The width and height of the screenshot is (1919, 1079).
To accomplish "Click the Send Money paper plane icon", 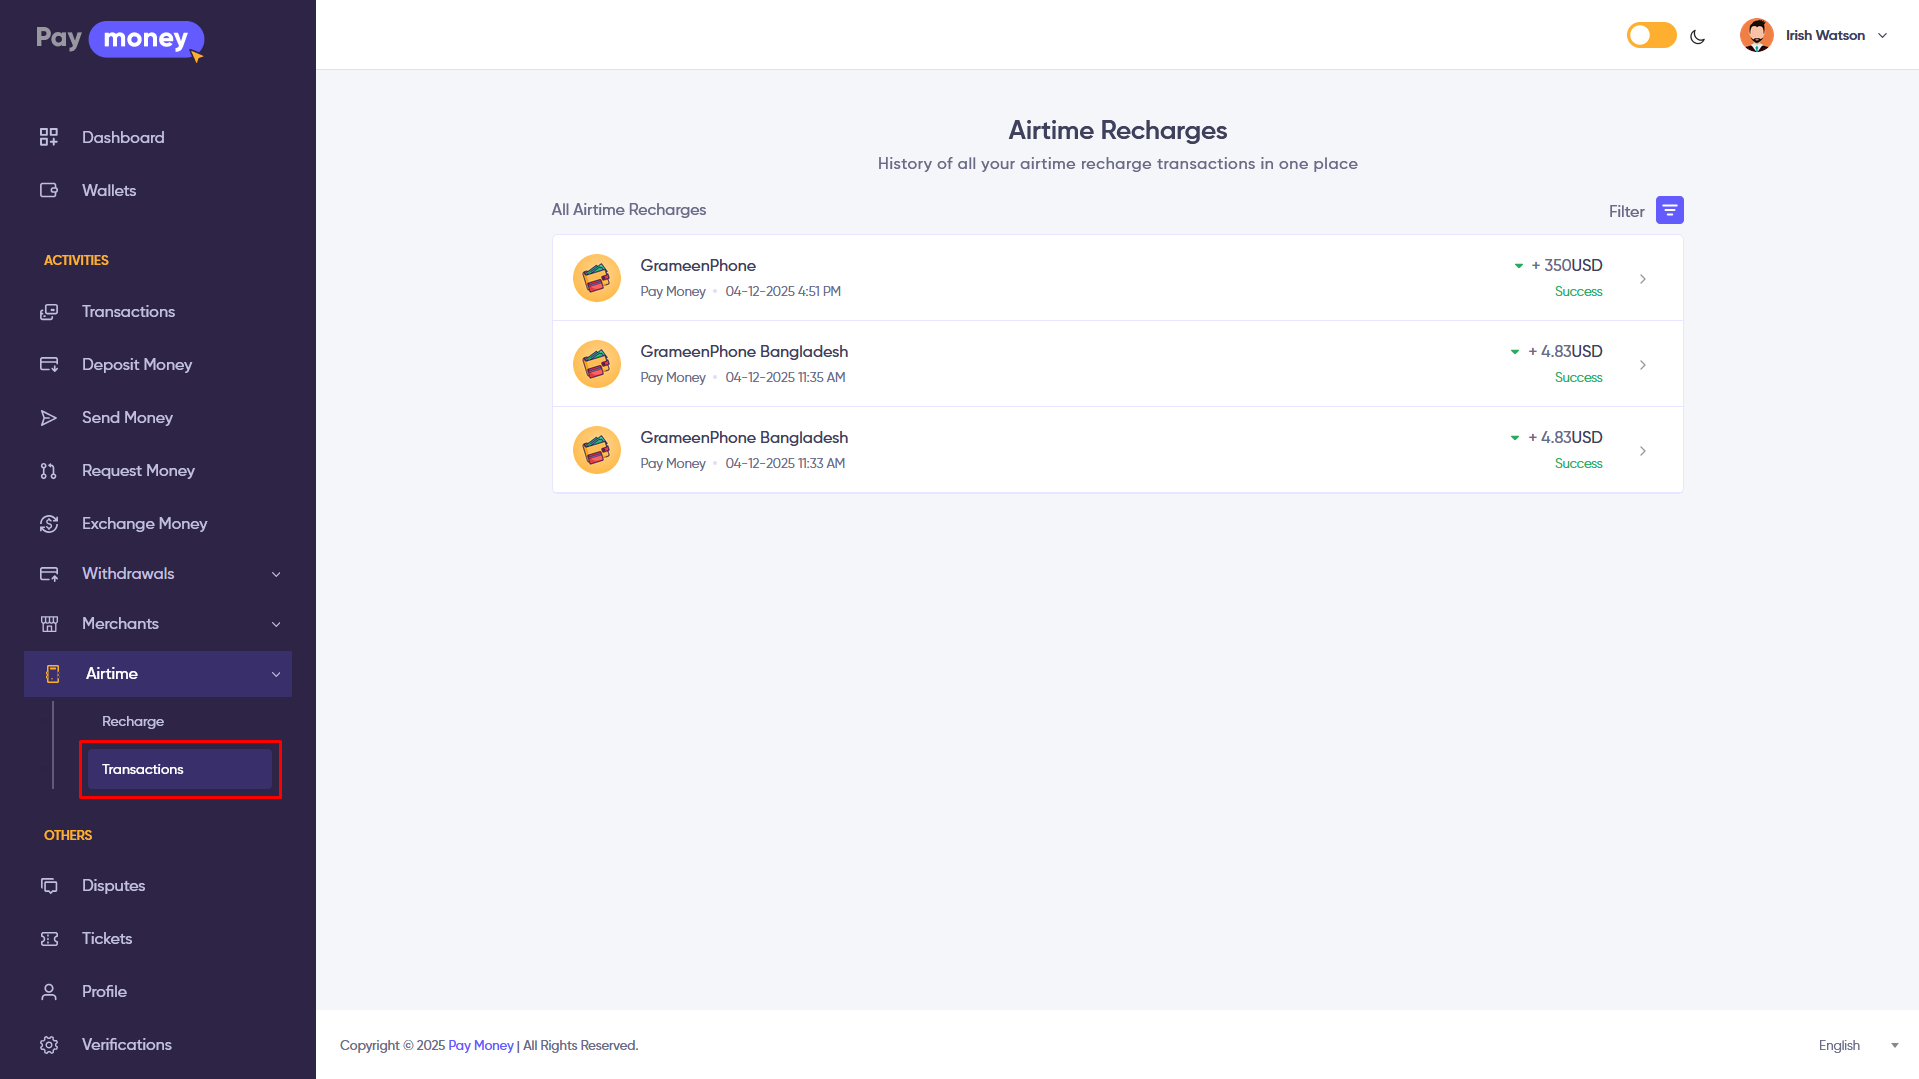I will tap(49, 418).
